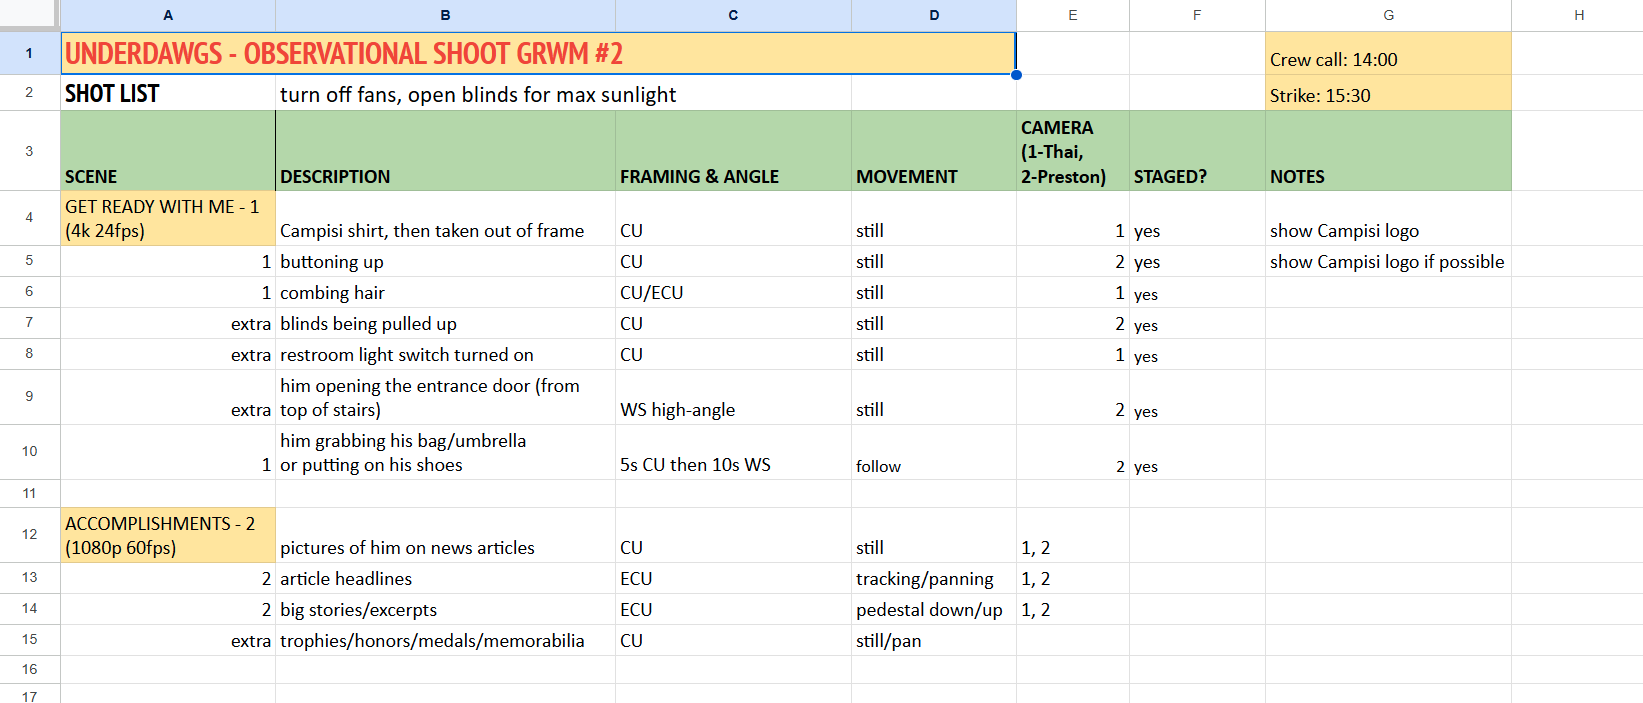The height and width of the screenshot is (703, 1643).
Task: Select column A header
Action: [168, 15]
